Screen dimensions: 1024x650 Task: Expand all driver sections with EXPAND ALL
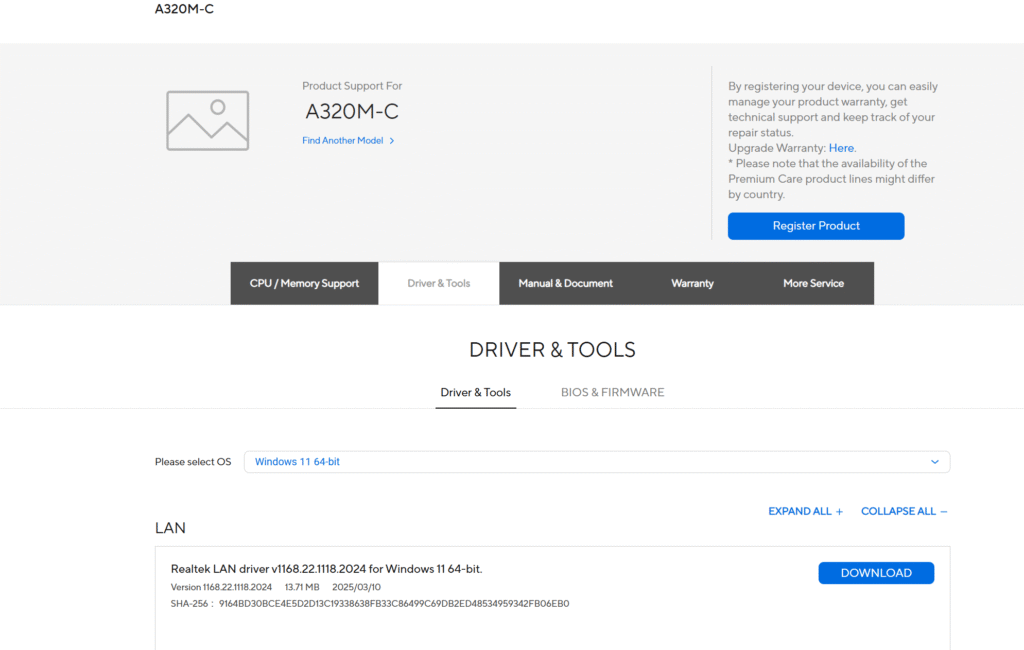(x=799, y=511)
